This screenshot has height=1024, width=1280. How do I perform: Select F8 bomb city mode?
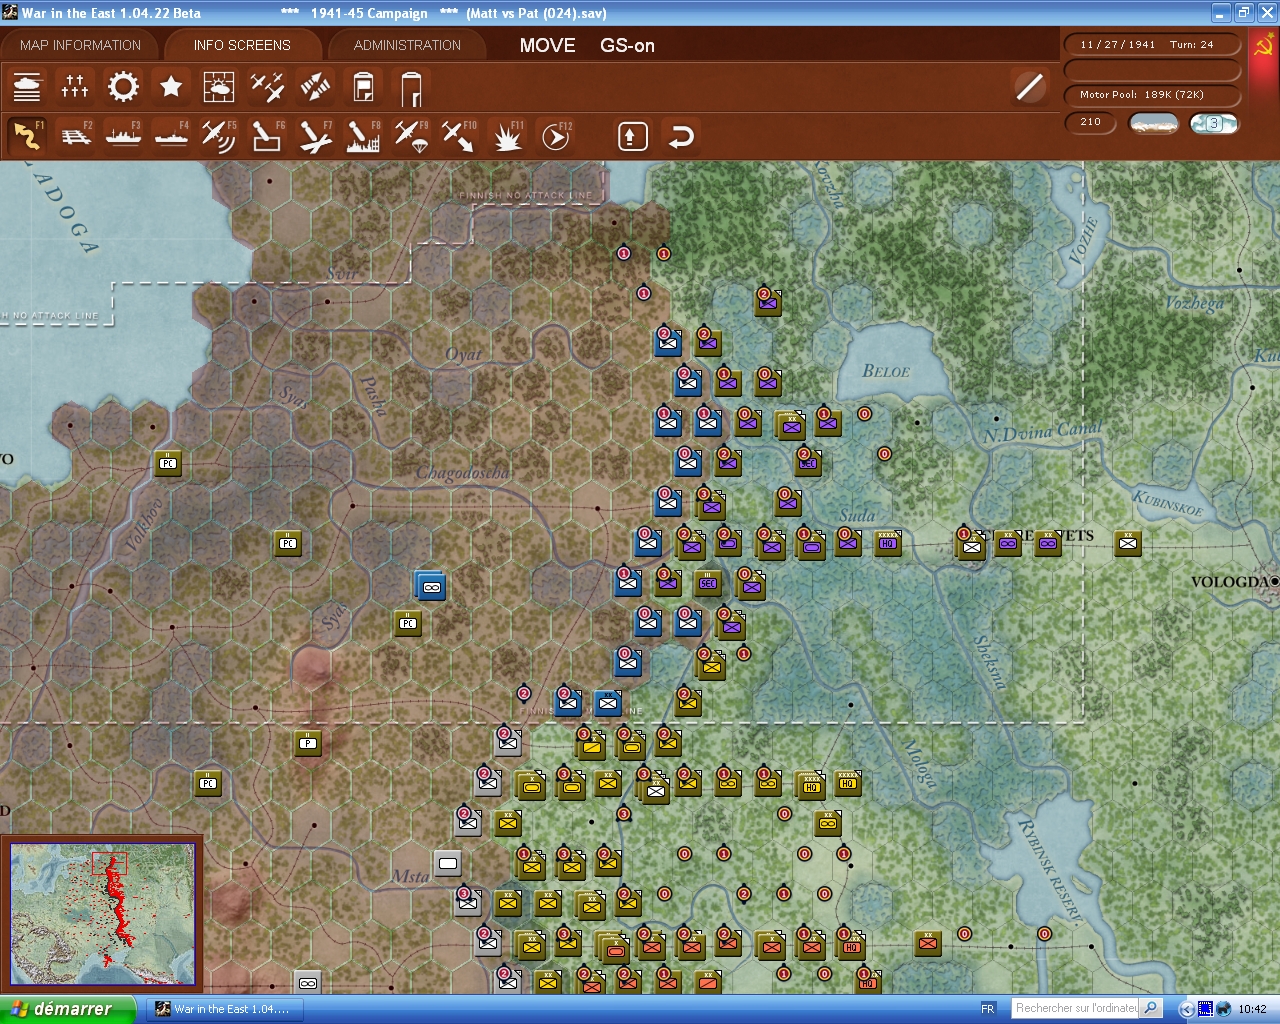point(363,136)
